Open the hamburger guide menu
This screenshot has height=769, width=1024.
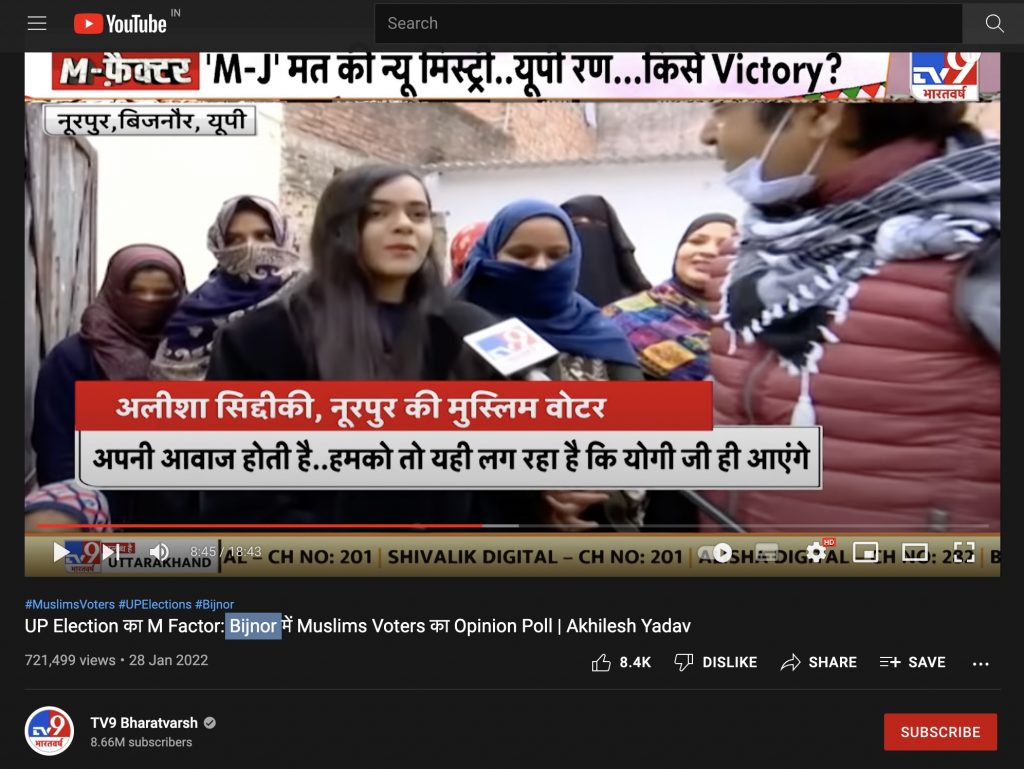(37, 24)
